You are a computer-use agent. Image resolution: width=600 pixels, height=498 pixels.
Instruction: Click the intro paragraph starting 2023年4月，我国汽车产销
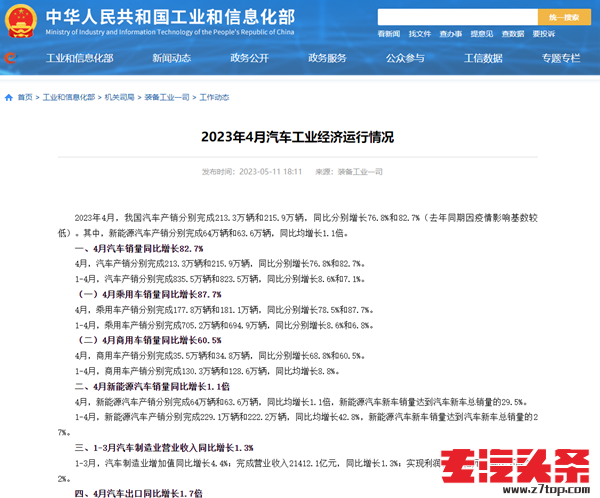pos(298,225)
